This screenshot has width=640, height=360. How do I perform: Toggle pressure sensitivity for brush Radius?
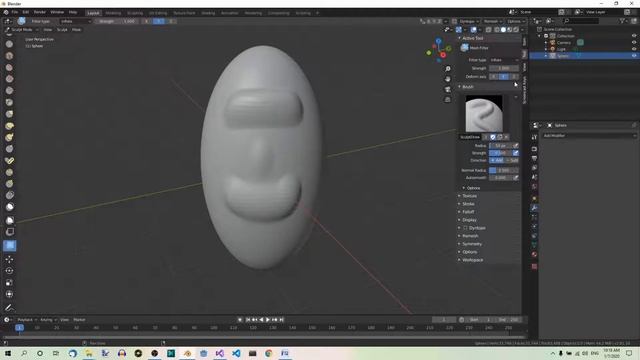pyautogui.click(x=516, y=146)
